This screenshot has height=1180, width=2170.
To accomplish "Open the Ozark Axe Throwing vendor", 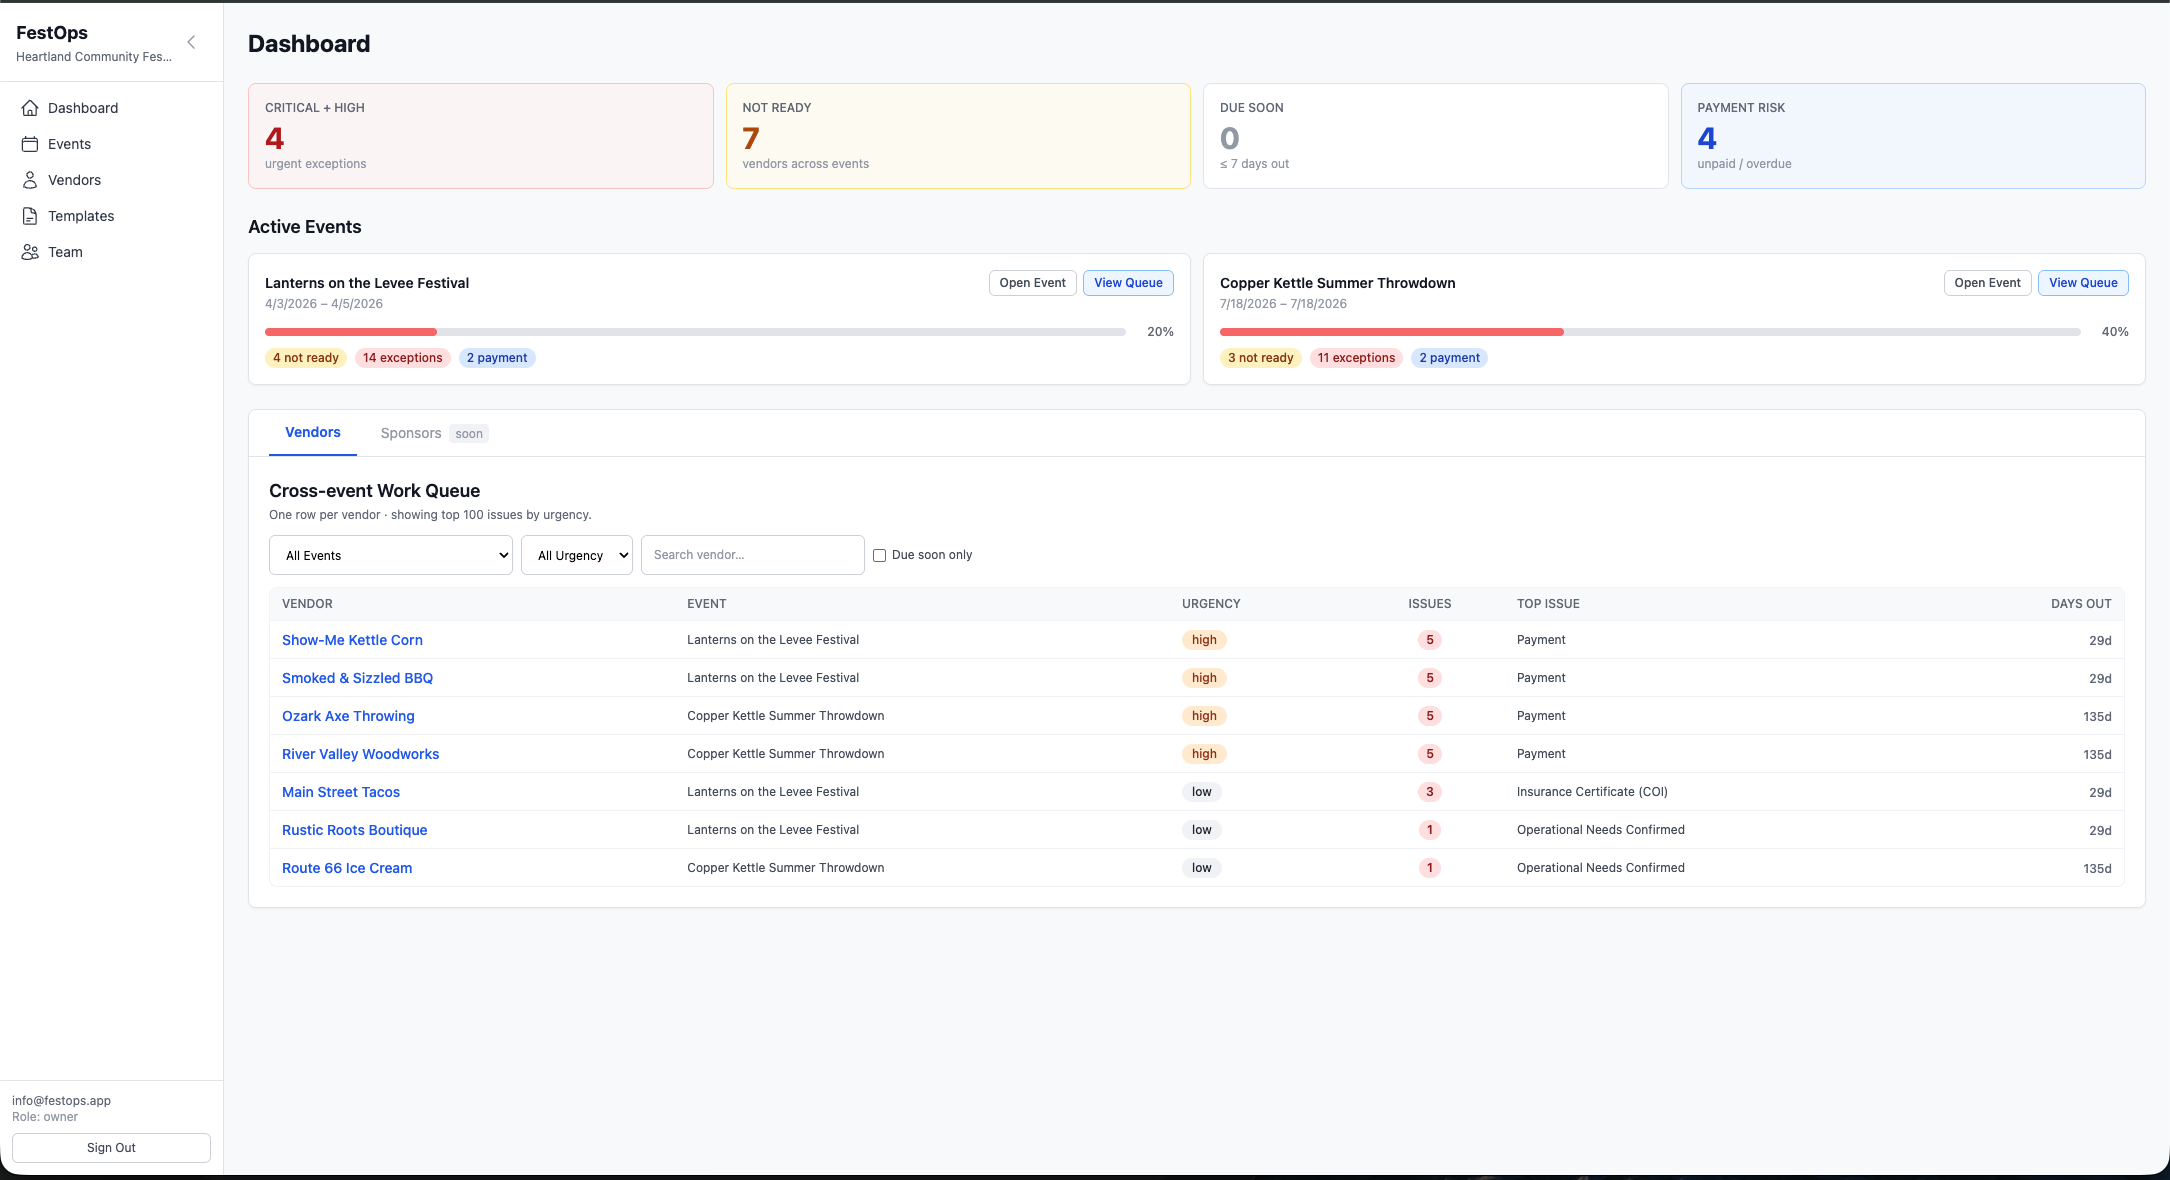I will 348,716.
